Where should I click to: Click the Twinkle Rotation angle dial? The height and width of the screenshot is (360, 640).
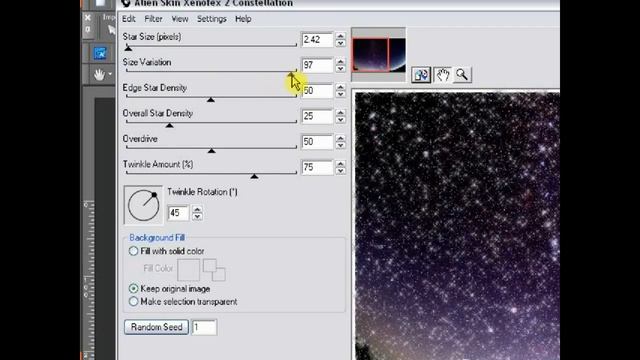coord(143,205)
